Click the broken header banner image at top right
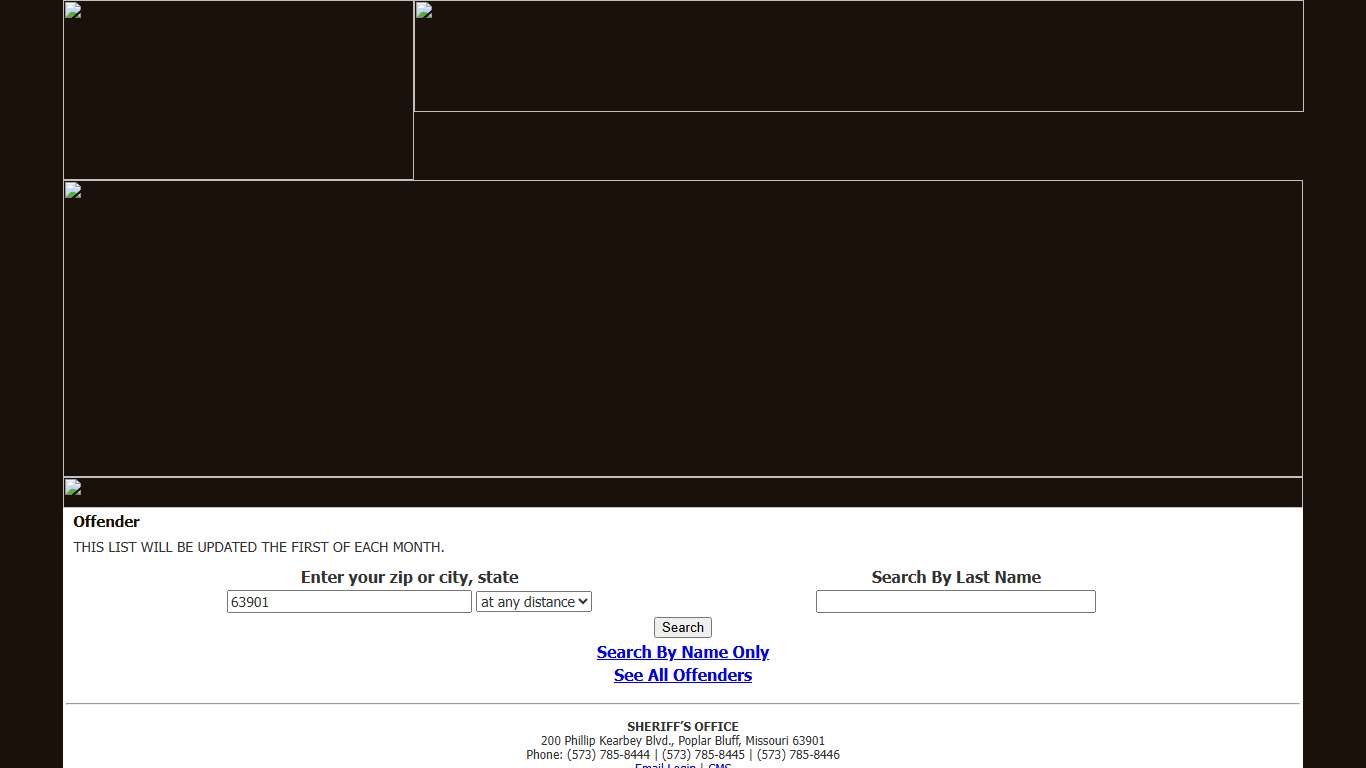This screenshot has height=768, width=1366. point(858,56)
